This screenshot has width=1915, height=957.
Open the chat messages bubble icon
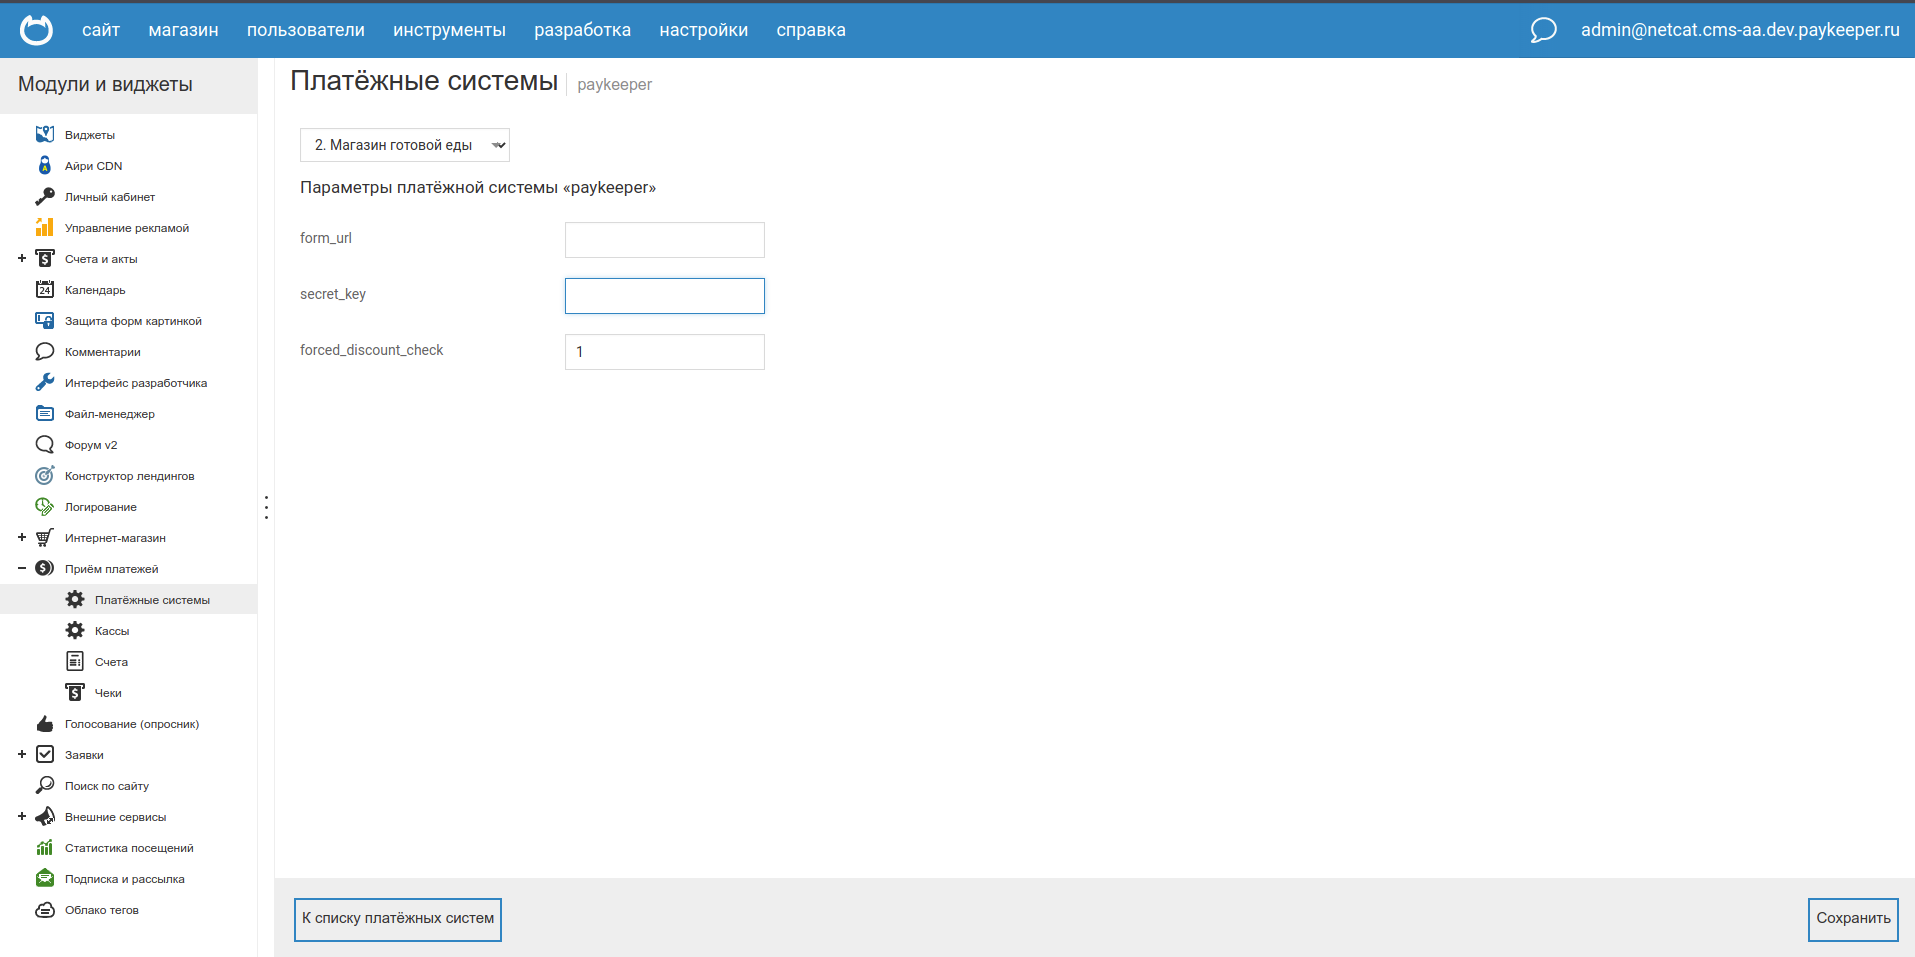coord(1543,30)
